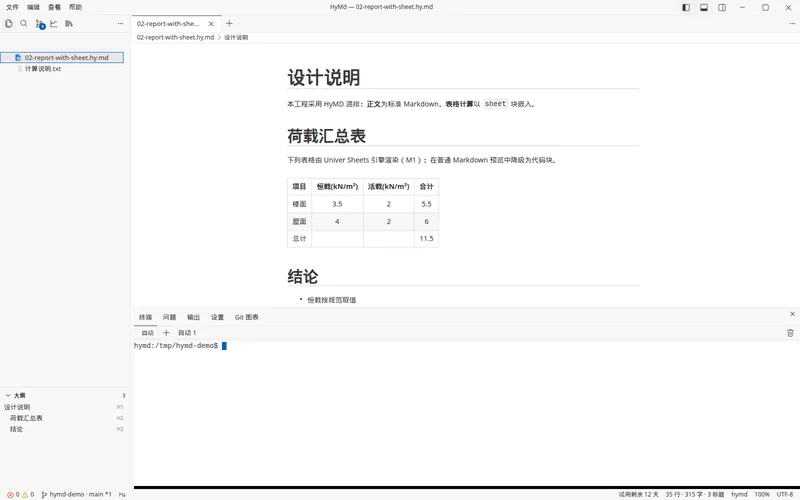Click hymd language mode in status bar
This screenshot has width=800, height=500.
coord(739,494)
